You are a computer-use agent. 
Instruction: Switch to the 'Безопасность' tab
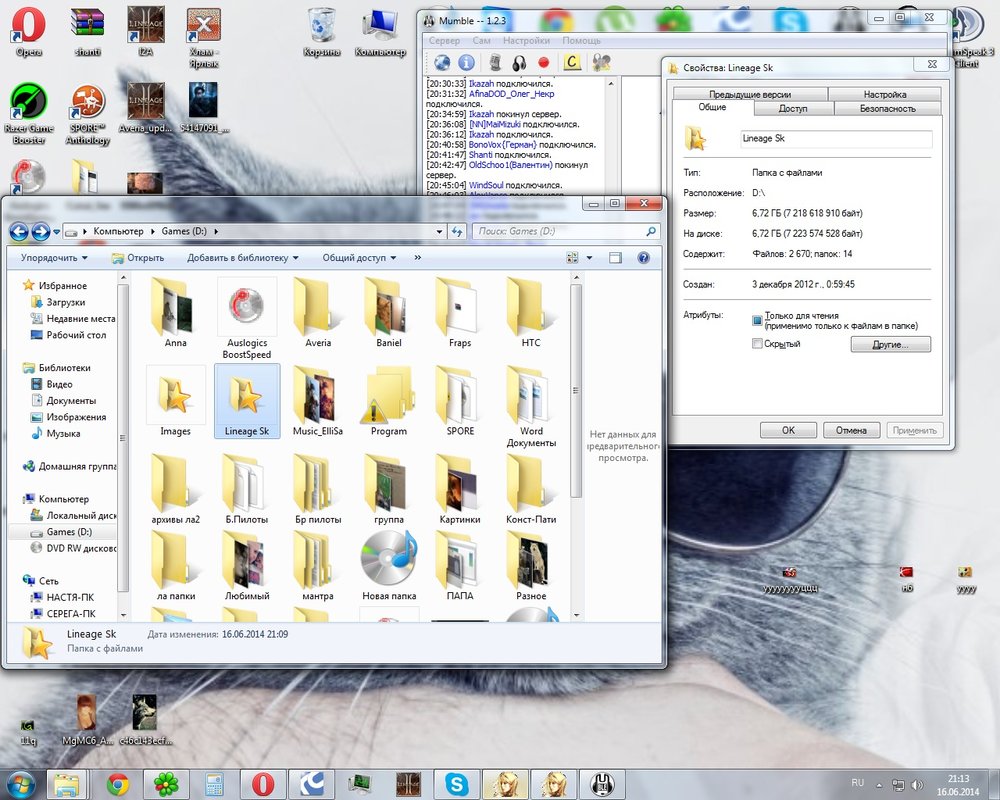point(887,108)
